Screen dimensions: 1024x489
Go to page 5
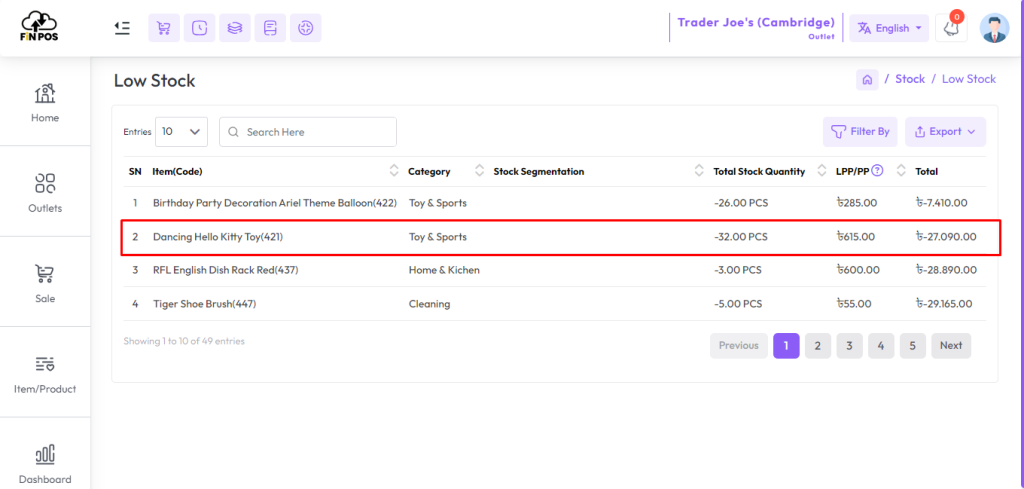click(912, 345)
